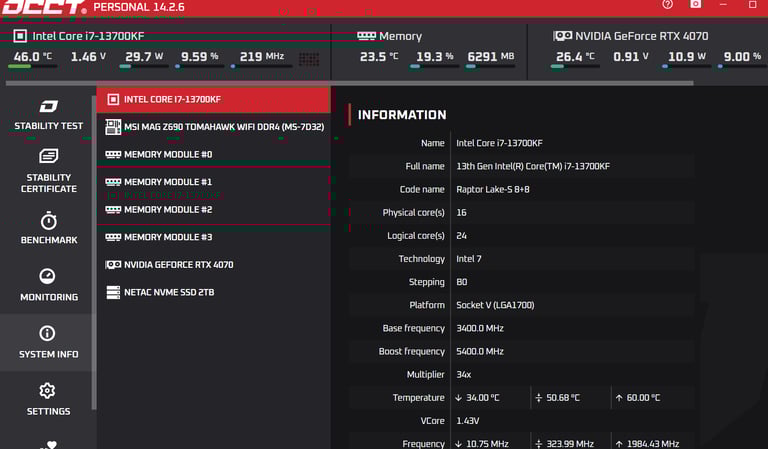This screenshot has height=449, width=768.
Task: Click the memory used value 6291 MB
Action: coord(491,57)
